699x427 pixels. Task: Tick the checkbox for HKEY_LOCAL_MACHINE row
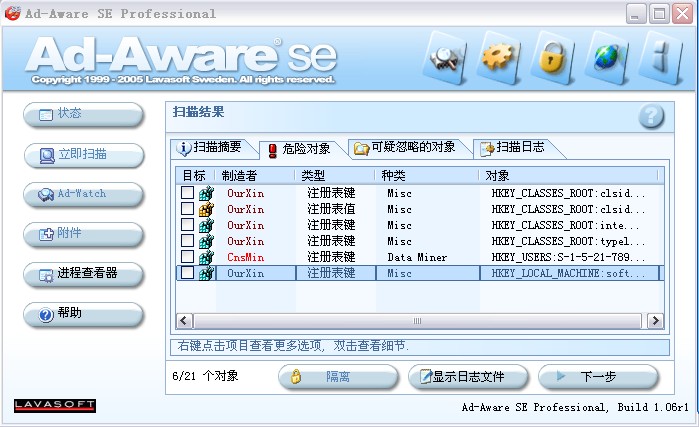pyautogui.click(x=187, y=273)
